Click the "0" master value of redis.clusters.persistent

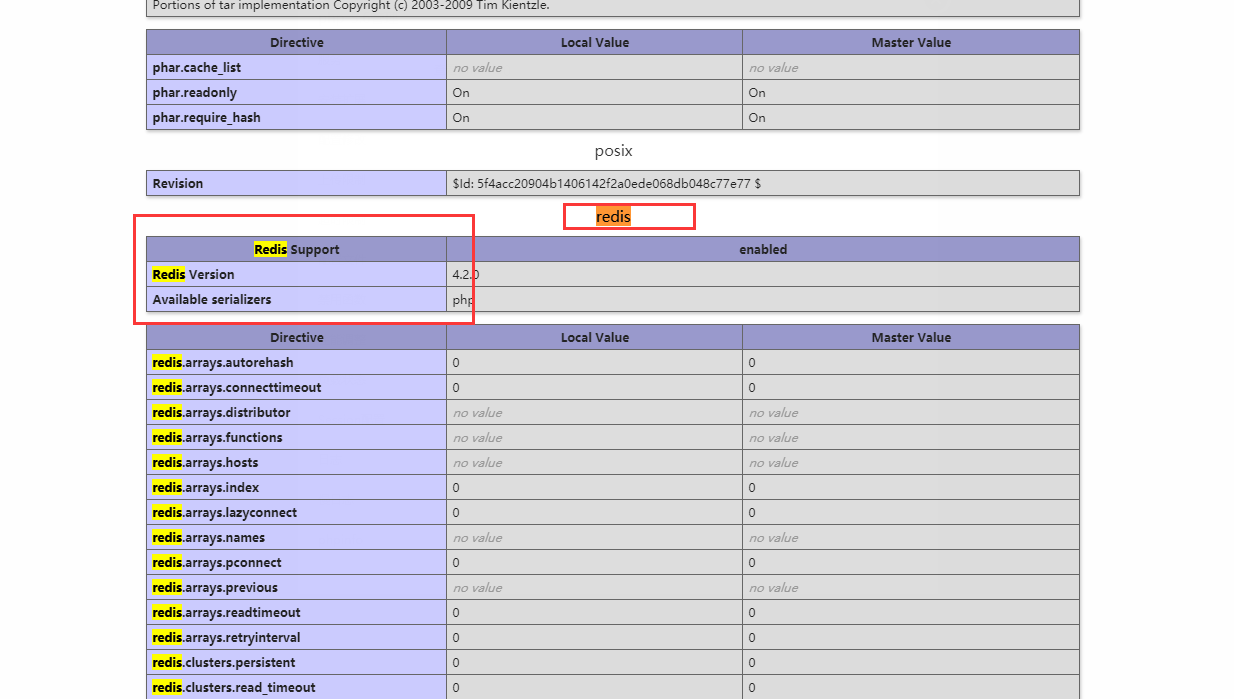752,663
